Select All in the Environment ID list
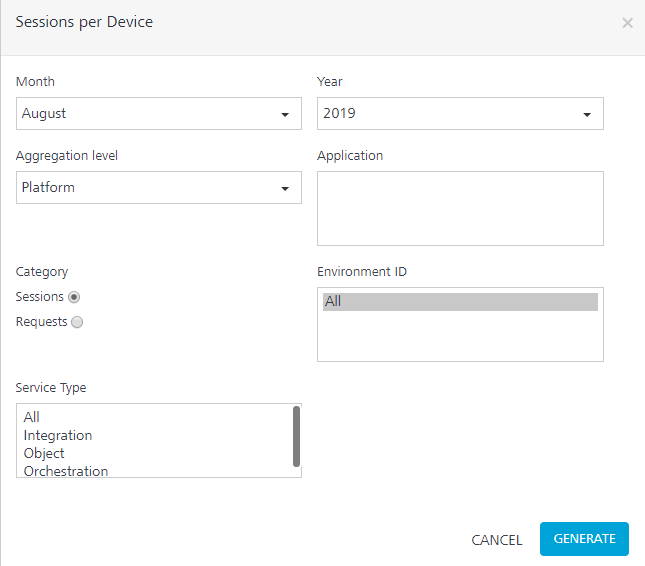 coord(460,301)
